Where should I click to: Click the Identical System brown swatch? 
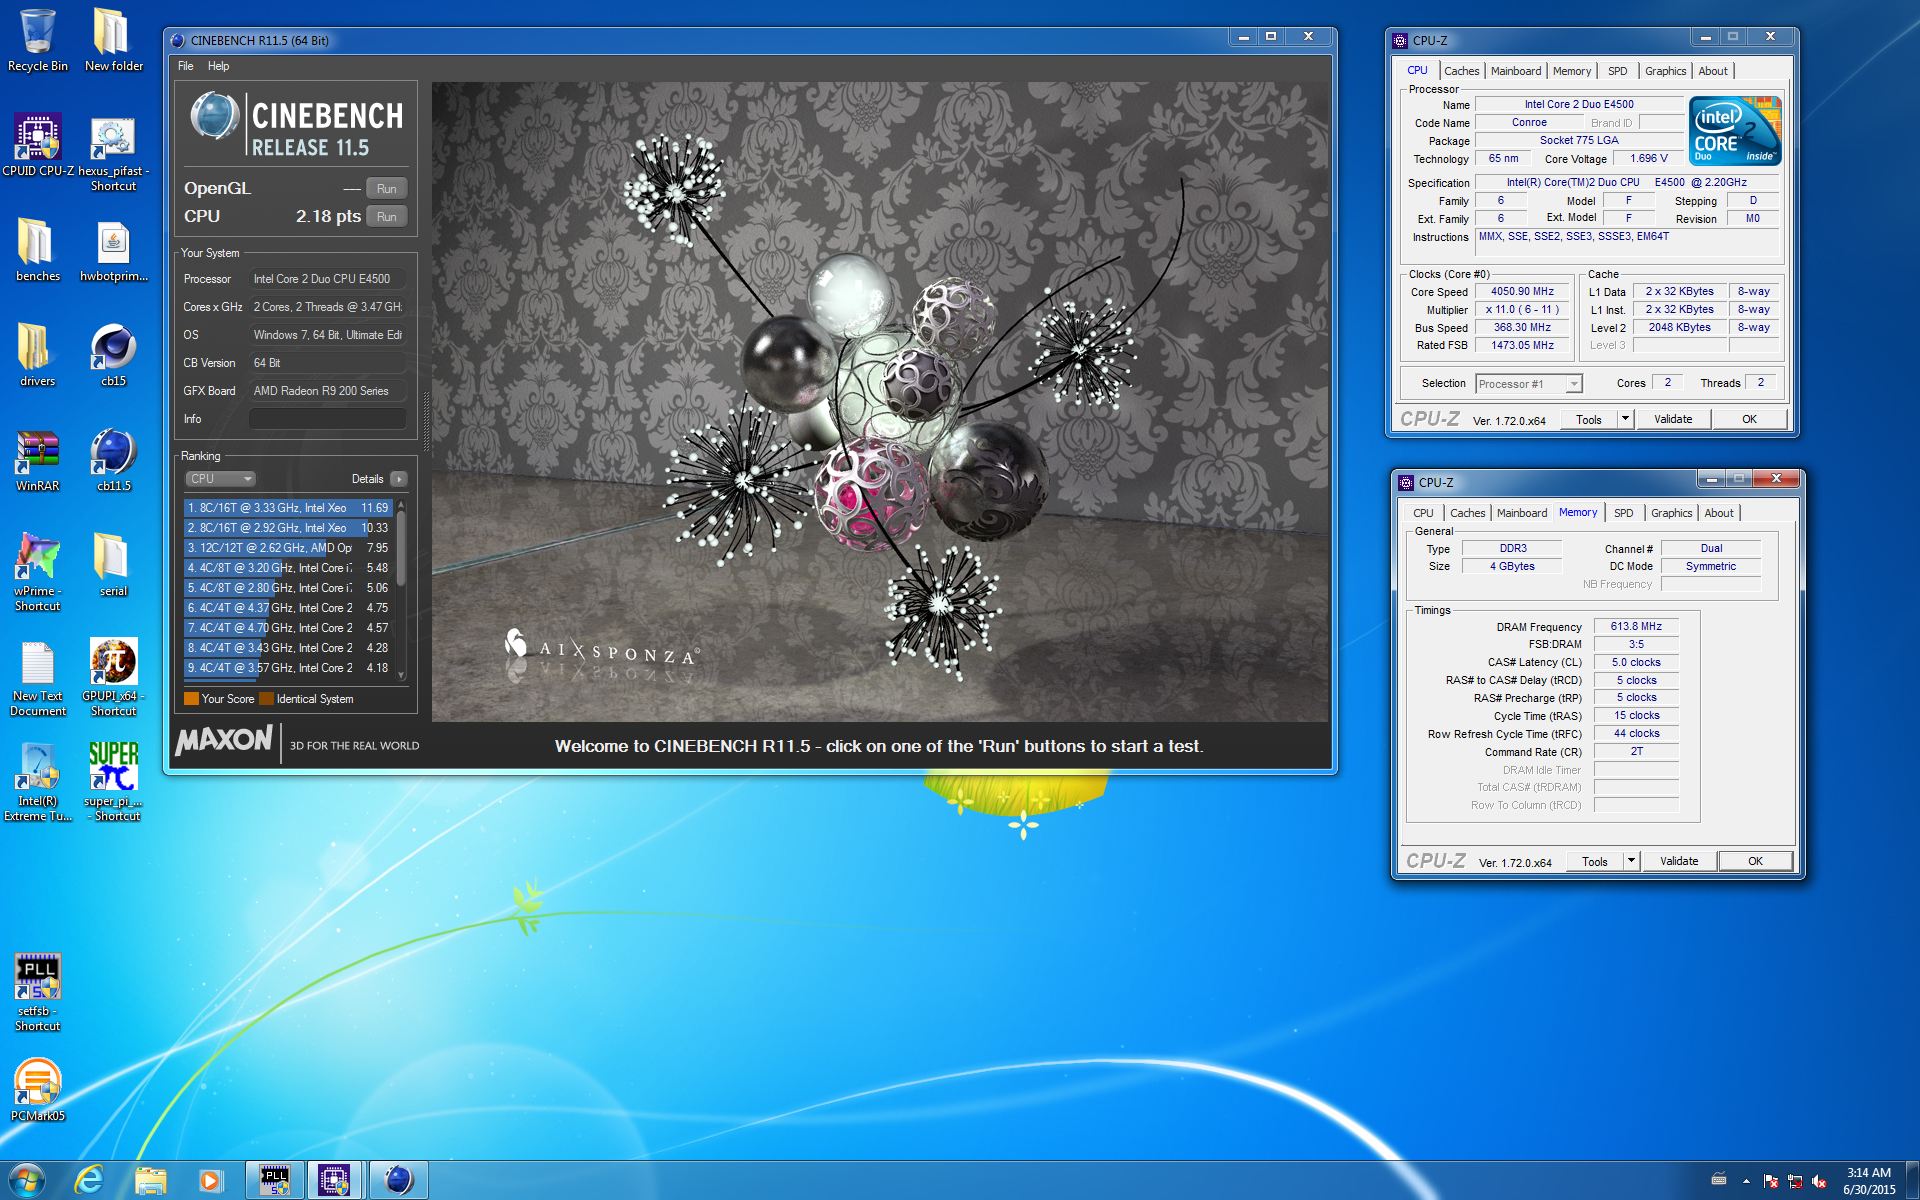pos(266,699)
